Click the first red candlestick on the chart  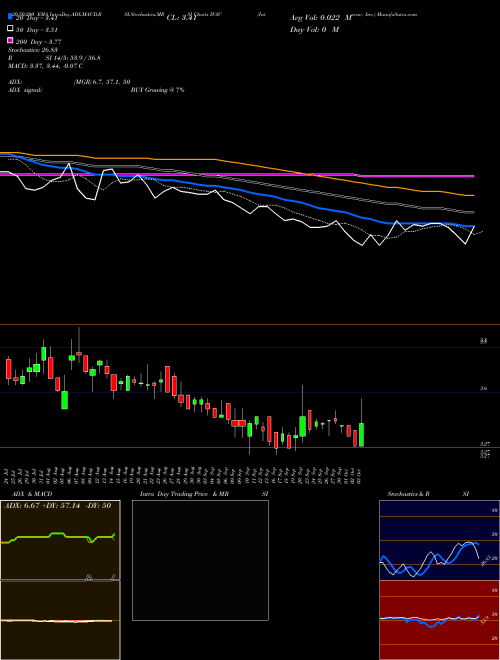(8, 369)
